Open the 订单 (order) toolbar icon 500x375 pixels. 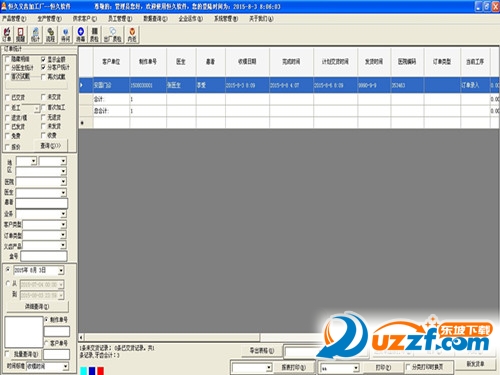(7, 35)
